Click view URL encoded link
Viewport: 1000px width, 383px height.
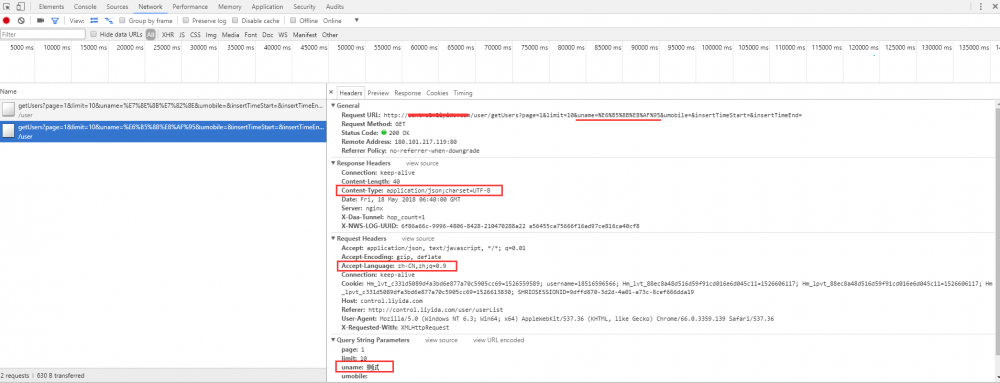pyautogui.click(x=498, y=340)
